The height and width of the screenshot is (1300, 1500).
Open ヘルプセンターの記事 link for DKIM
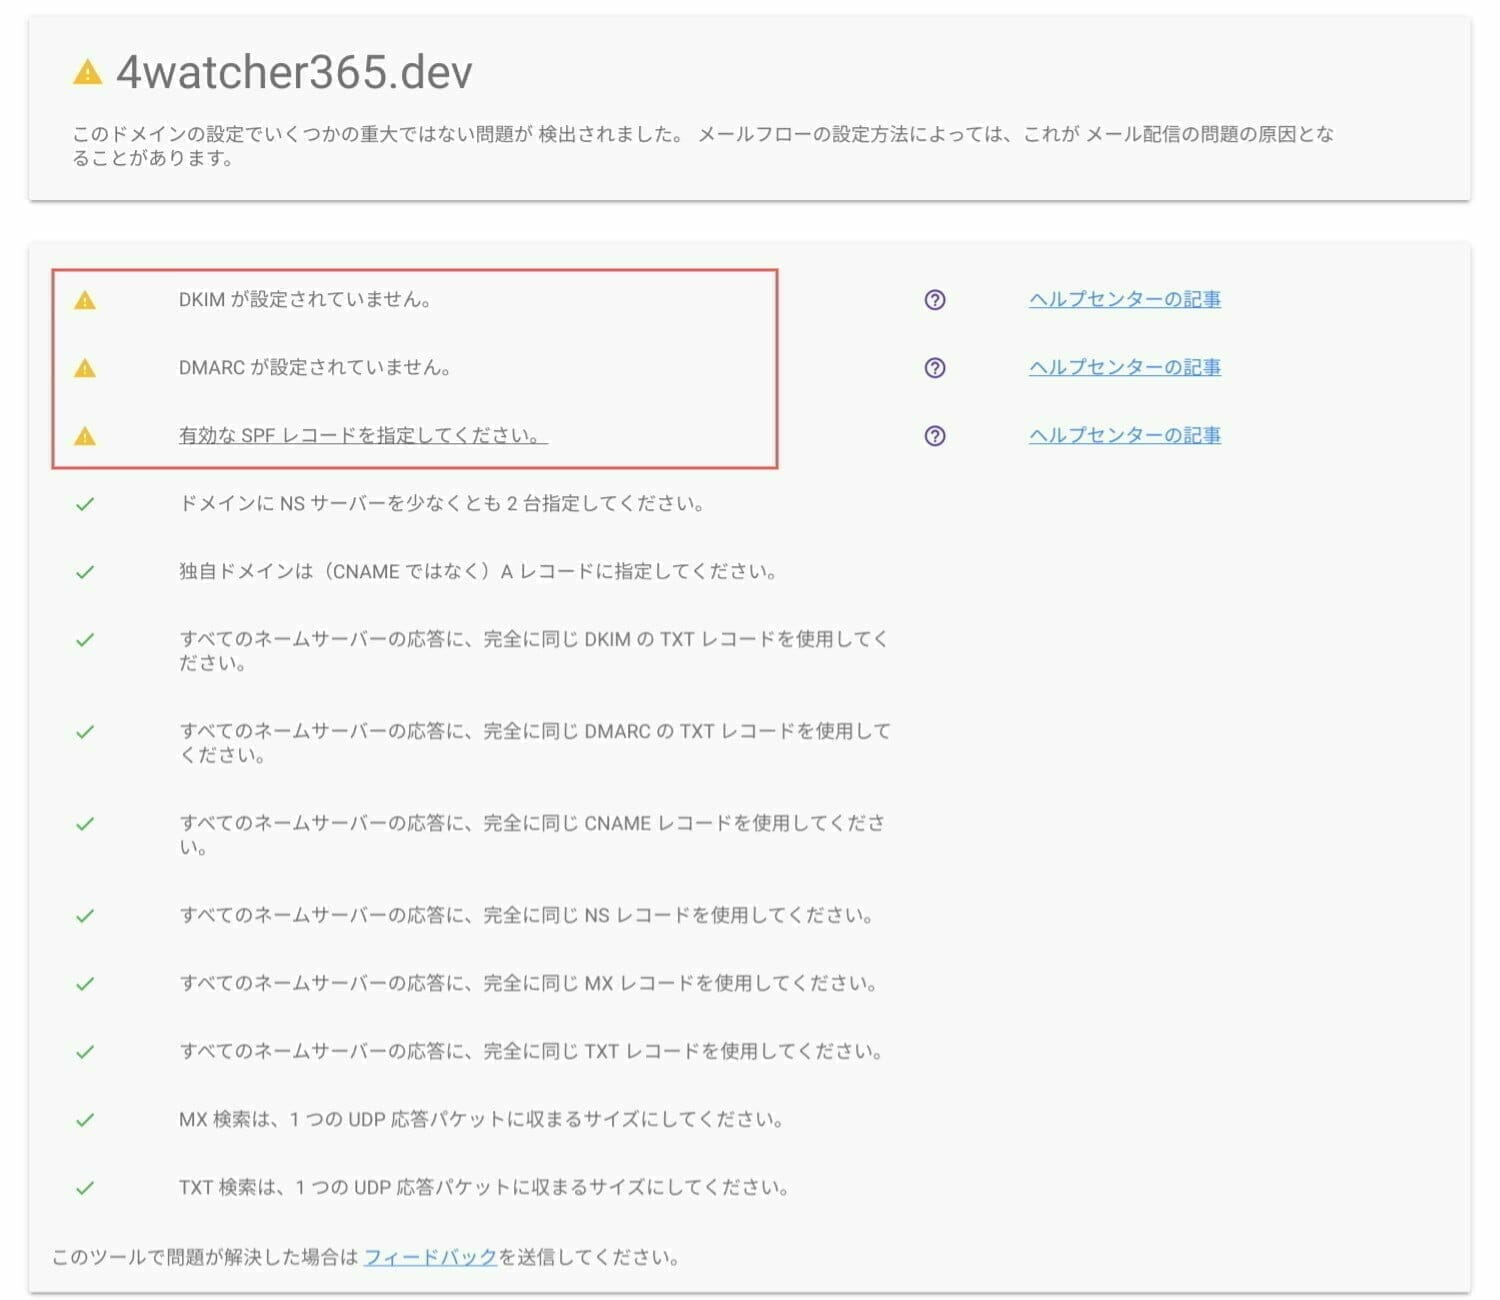click(1125, 299)
